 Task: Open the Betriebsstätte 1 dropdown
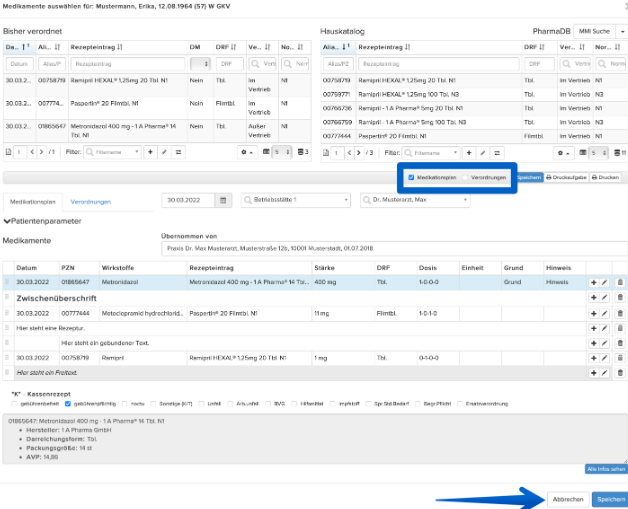click(x=296, y=200)
